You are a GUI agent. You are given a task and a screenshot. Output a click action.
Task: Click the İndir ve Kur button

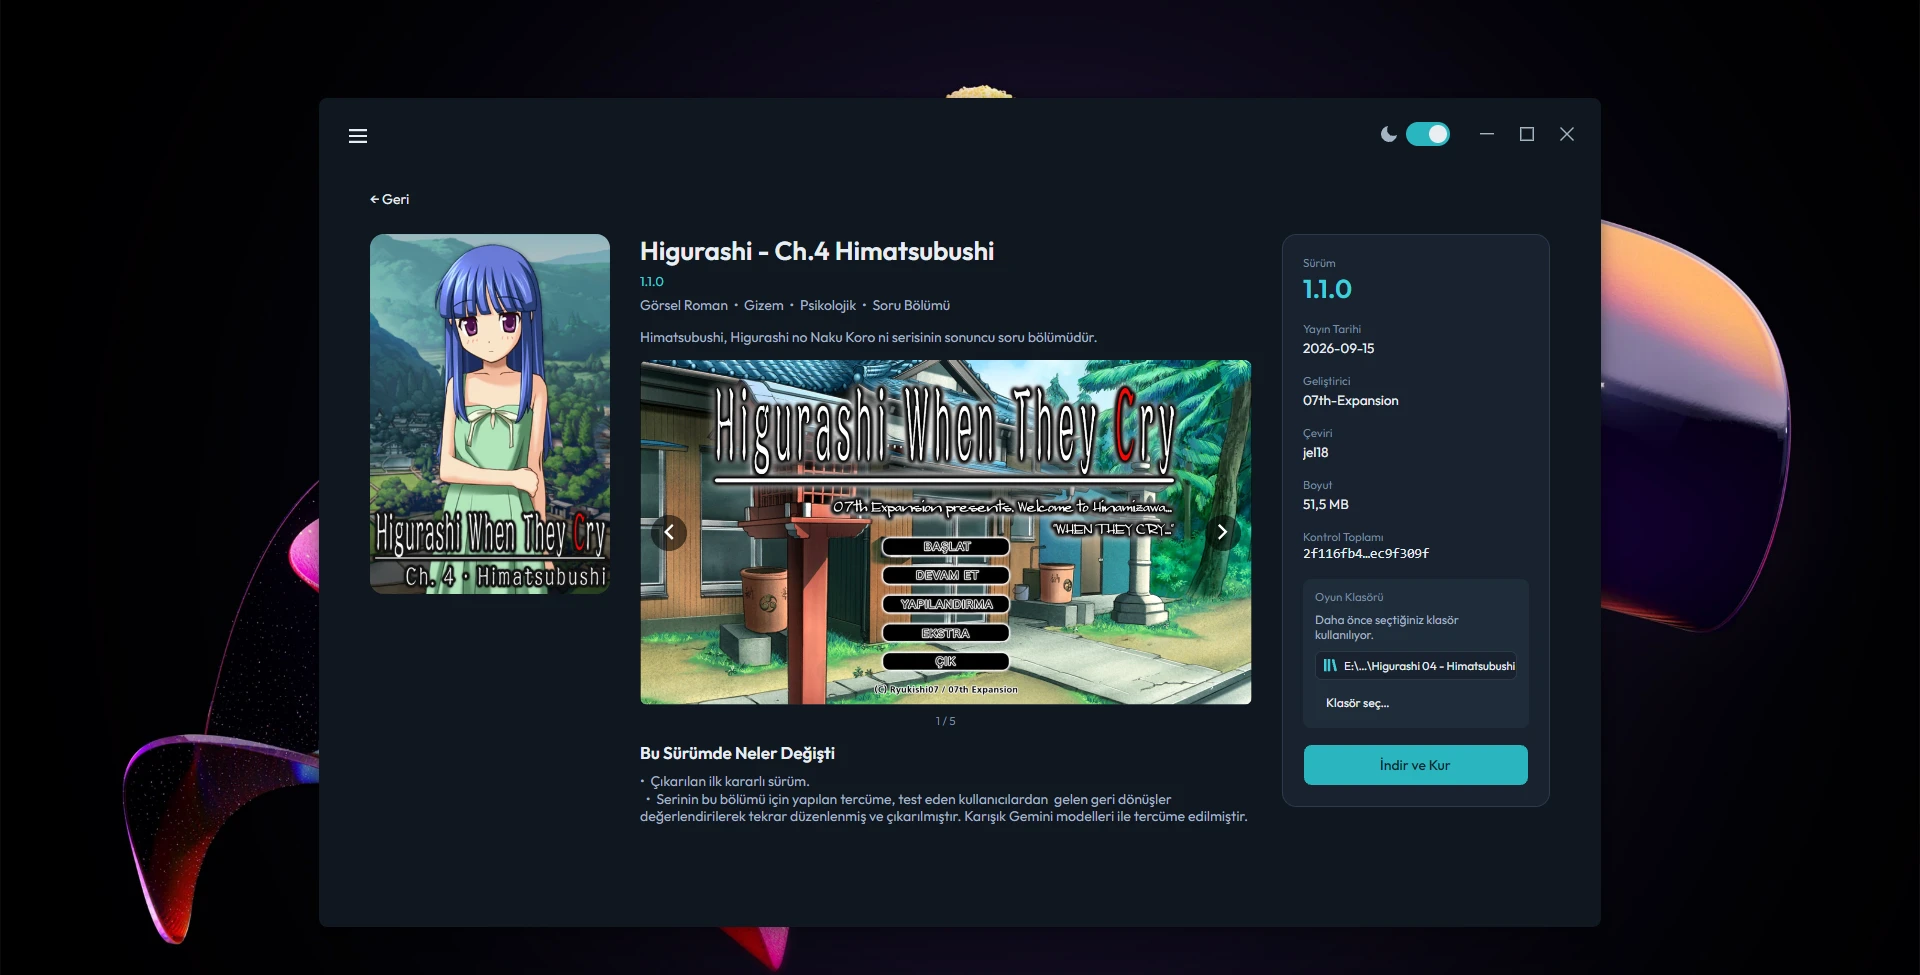click(1415, 765)
